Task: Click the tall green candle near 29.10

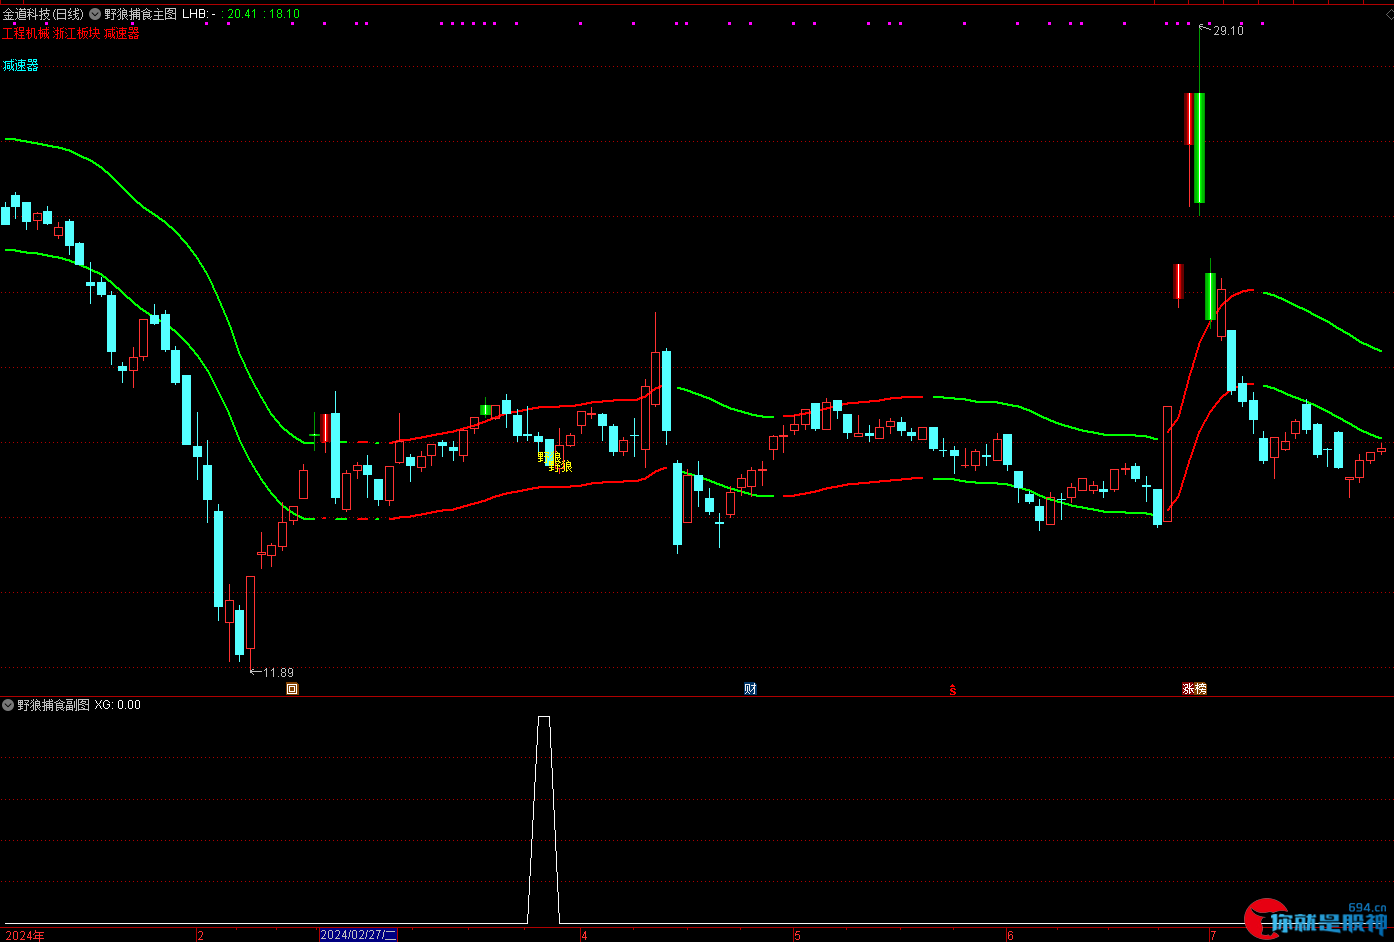Action: pyautogui.click(x=1199, y=148)
